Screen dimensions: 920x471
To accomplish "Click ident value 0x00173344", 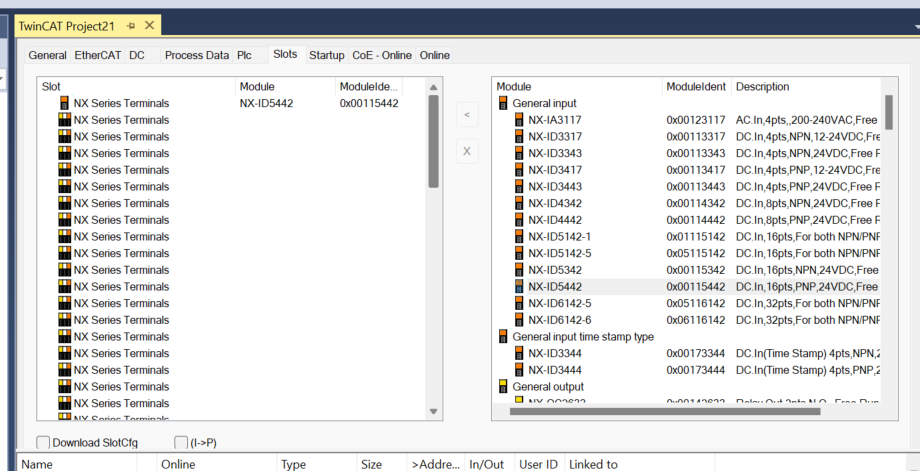I will [x=695, y=353].
